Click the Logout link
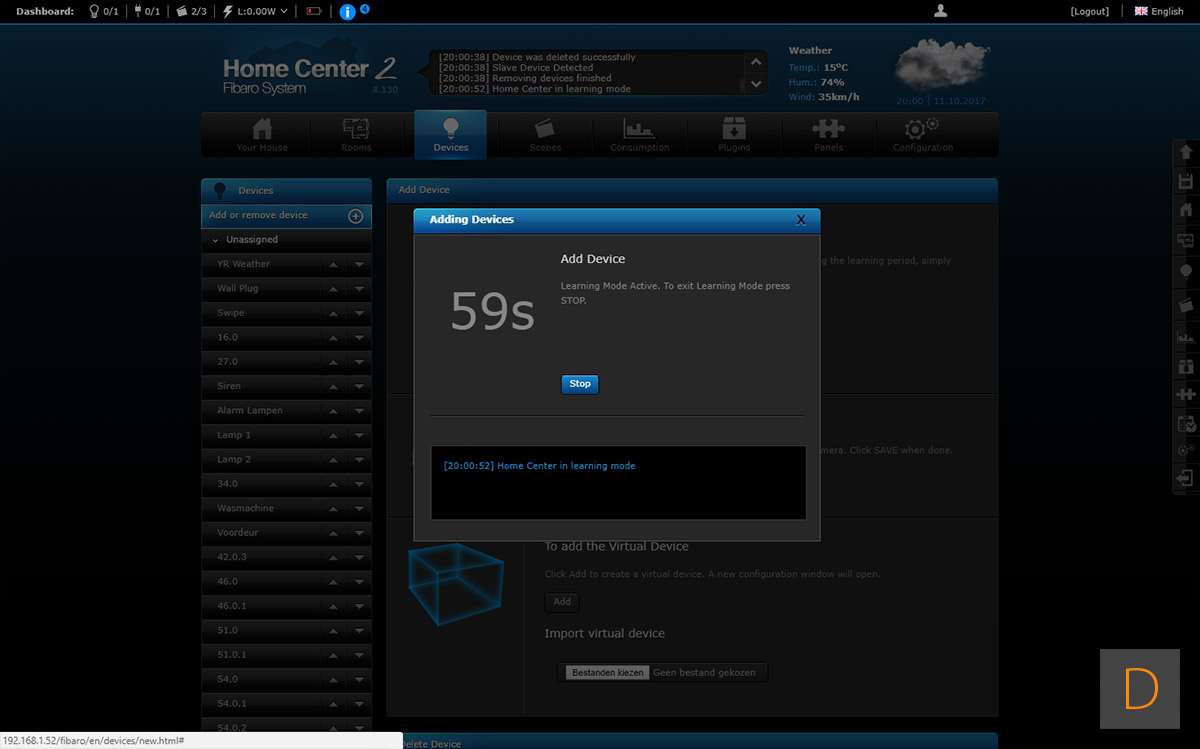 coord(1089,12)
